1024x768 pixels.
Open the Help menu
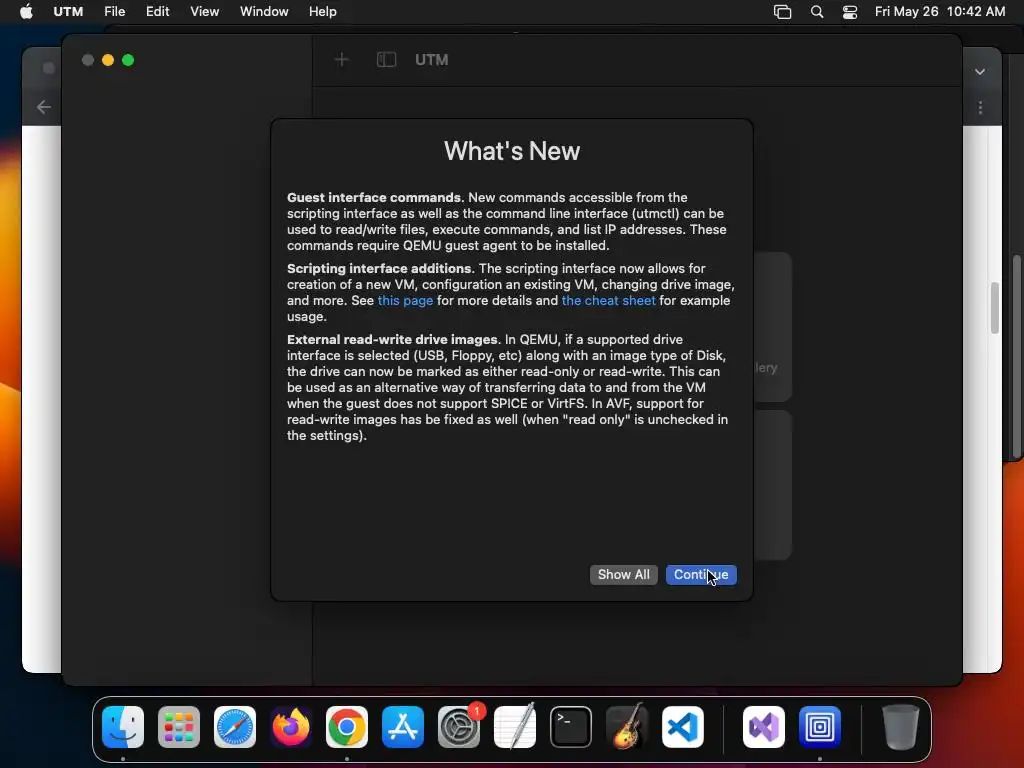pyautogui.click(x=323, y=12)
